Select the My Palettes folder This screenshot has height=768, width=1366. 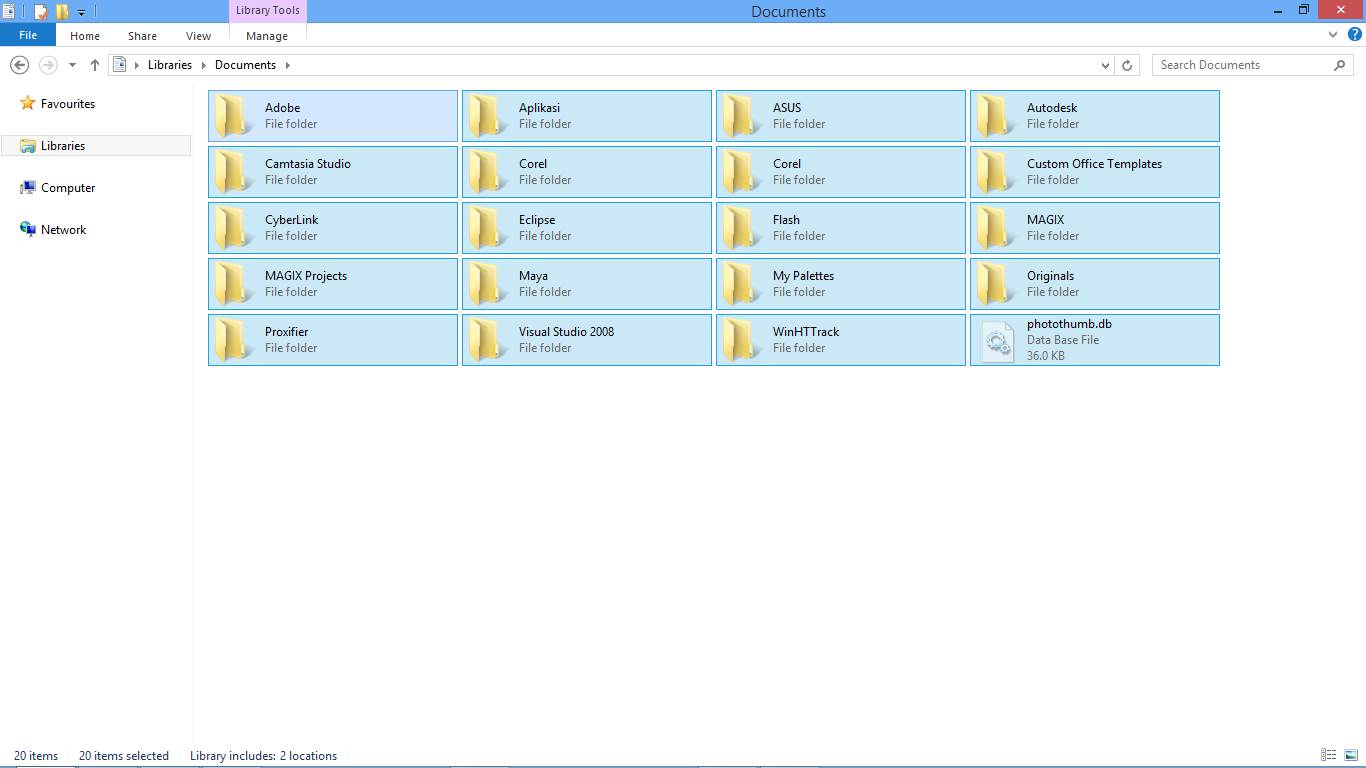pos(841,284)
